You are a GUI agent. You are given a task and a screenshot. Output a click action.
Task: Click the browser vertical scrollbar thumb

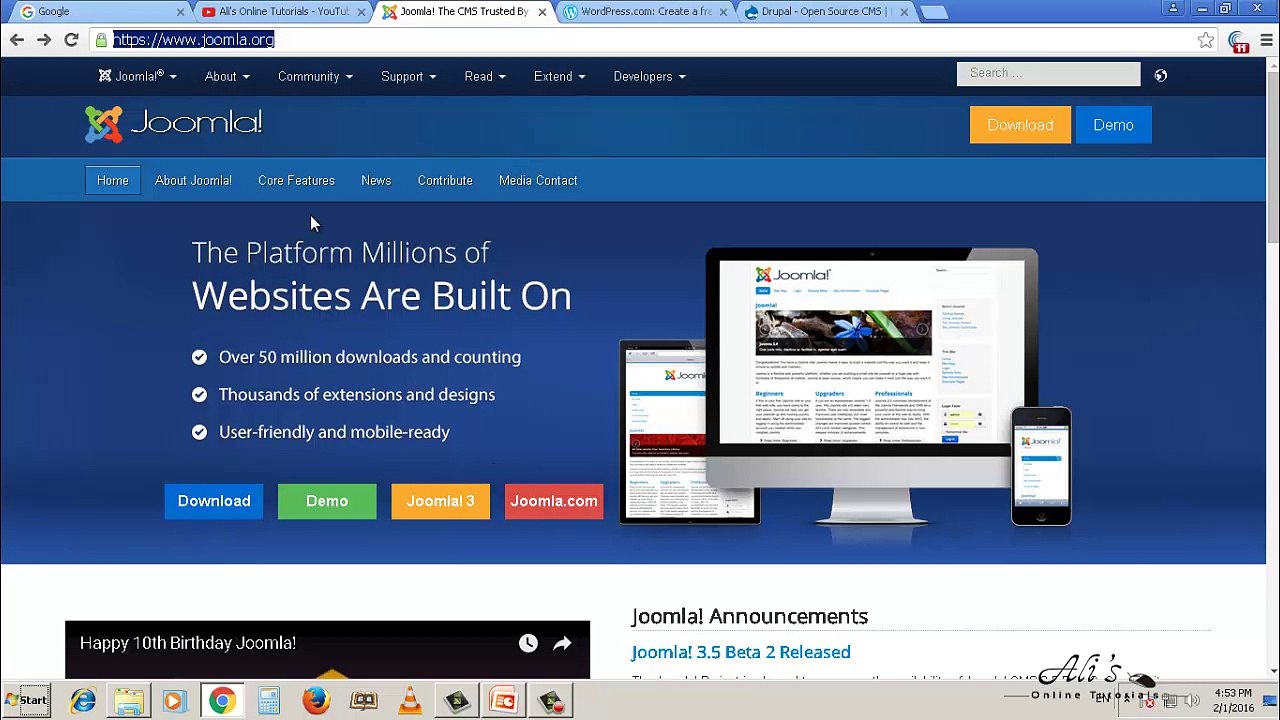click(x=1273, y=155)
